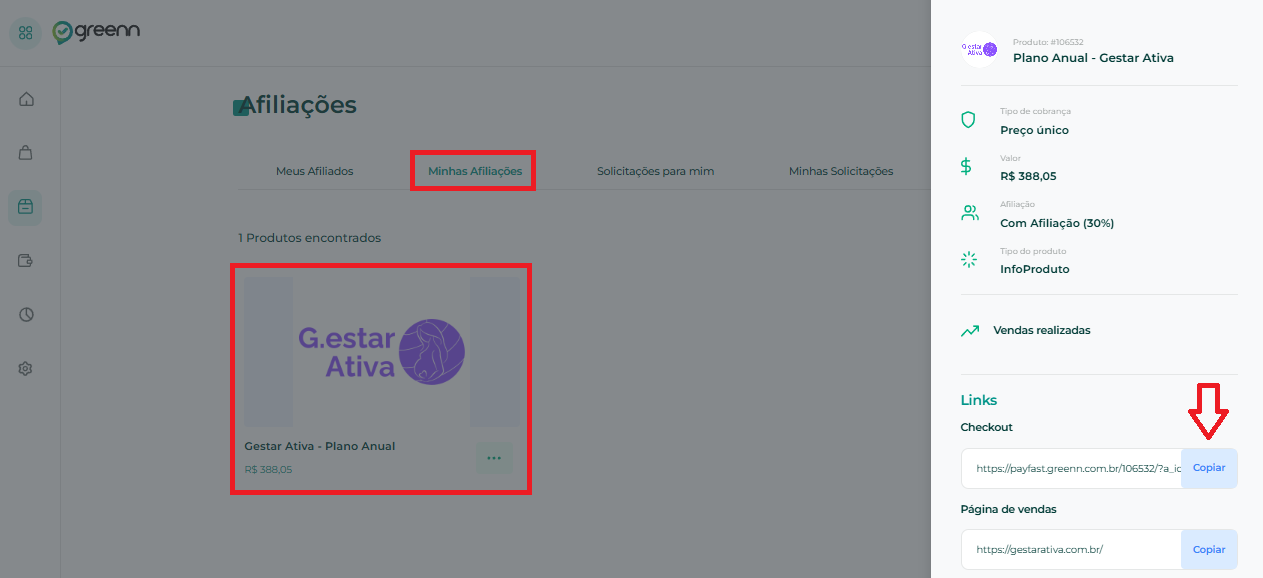Switch to Minhas Afiliações tab

coord(475,171)
